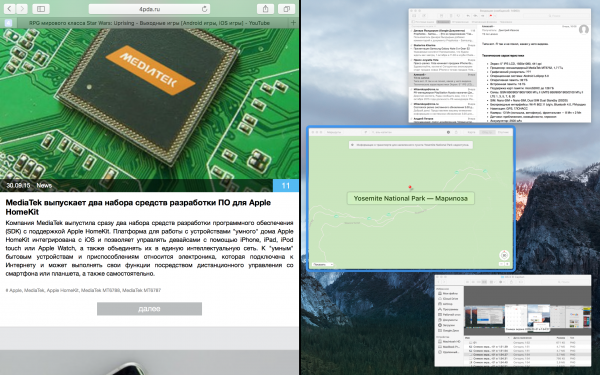The image size is (600, 375).
Task: Click the 4pda.ru address bar
Action: (x=149, y=9)
